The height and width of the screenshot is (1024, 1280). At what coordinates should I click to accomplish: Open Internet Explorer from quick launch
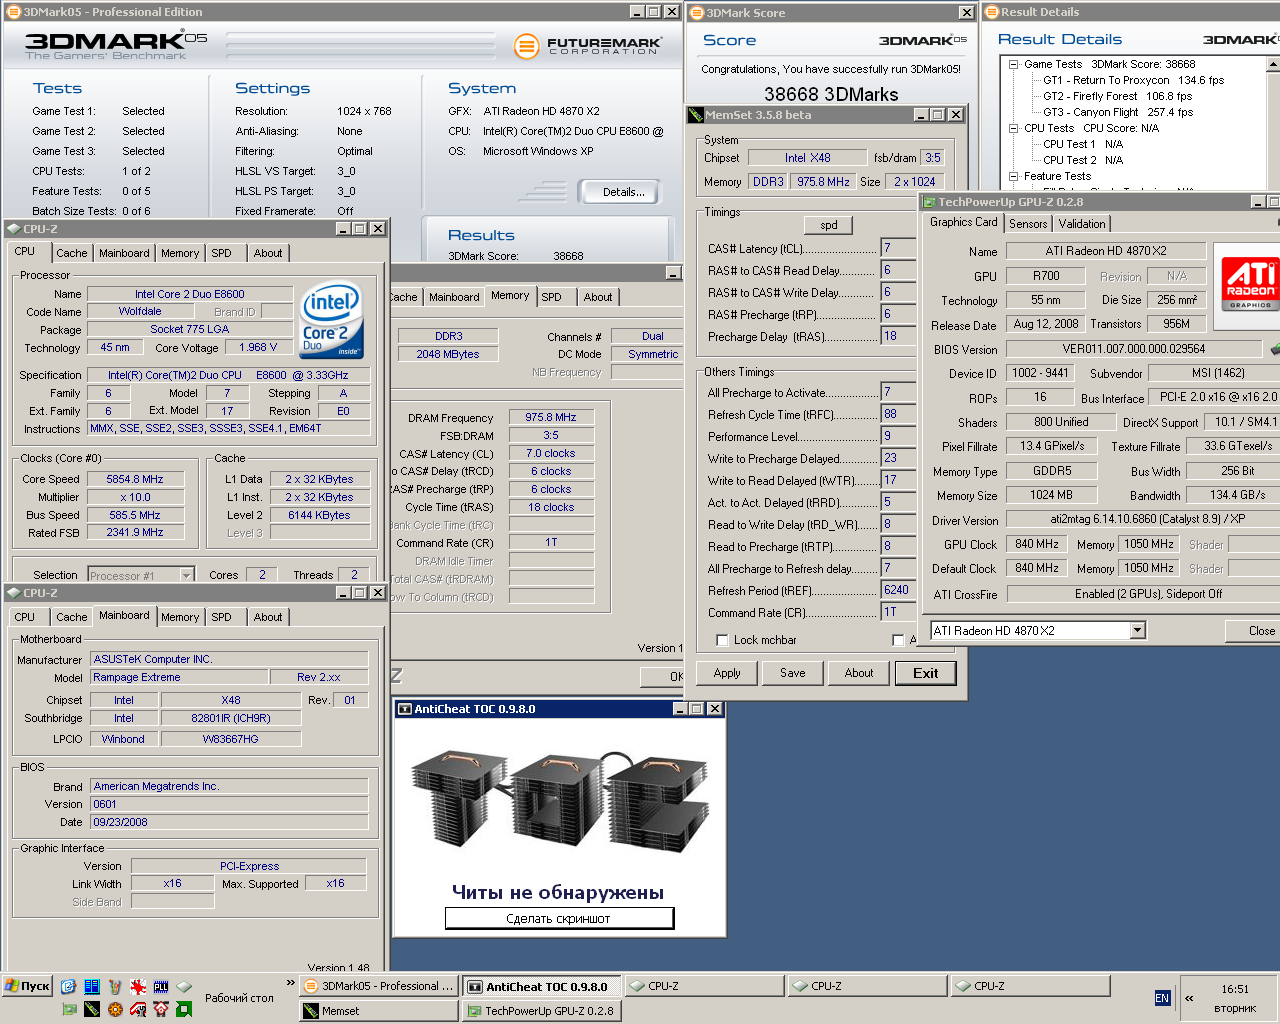[68, 986]
